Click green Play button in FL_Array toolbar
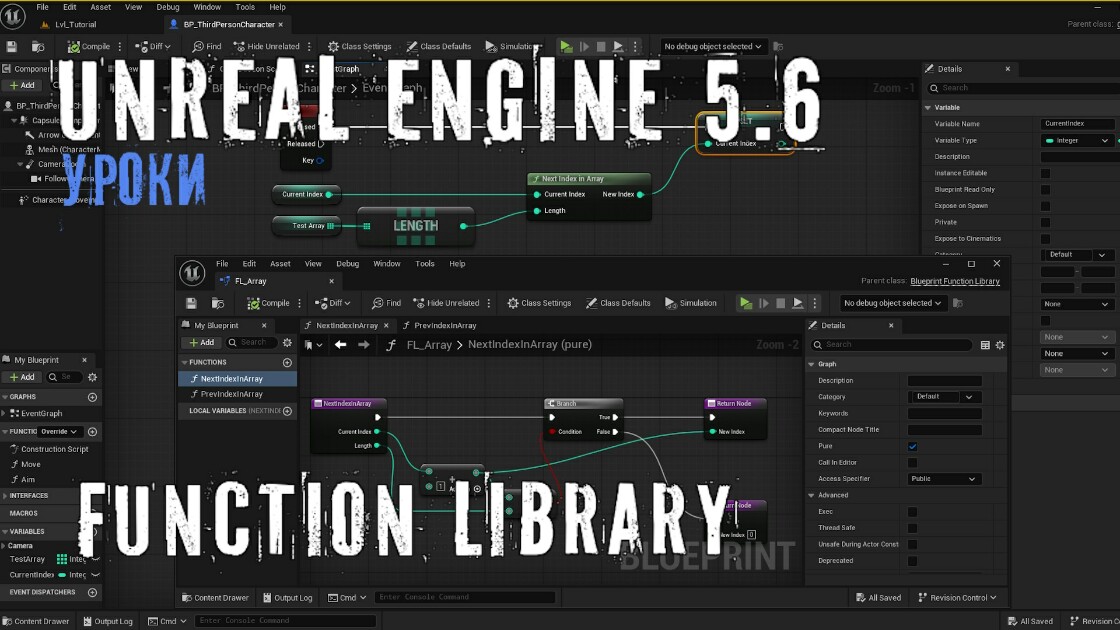1120x630 pixels. pyautogui.click(x=745, y=303)
